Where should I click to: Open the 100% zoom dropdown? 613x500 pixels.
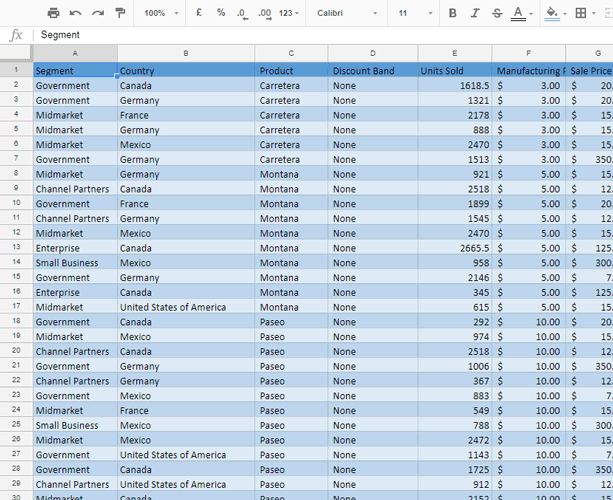click(160, 13)
